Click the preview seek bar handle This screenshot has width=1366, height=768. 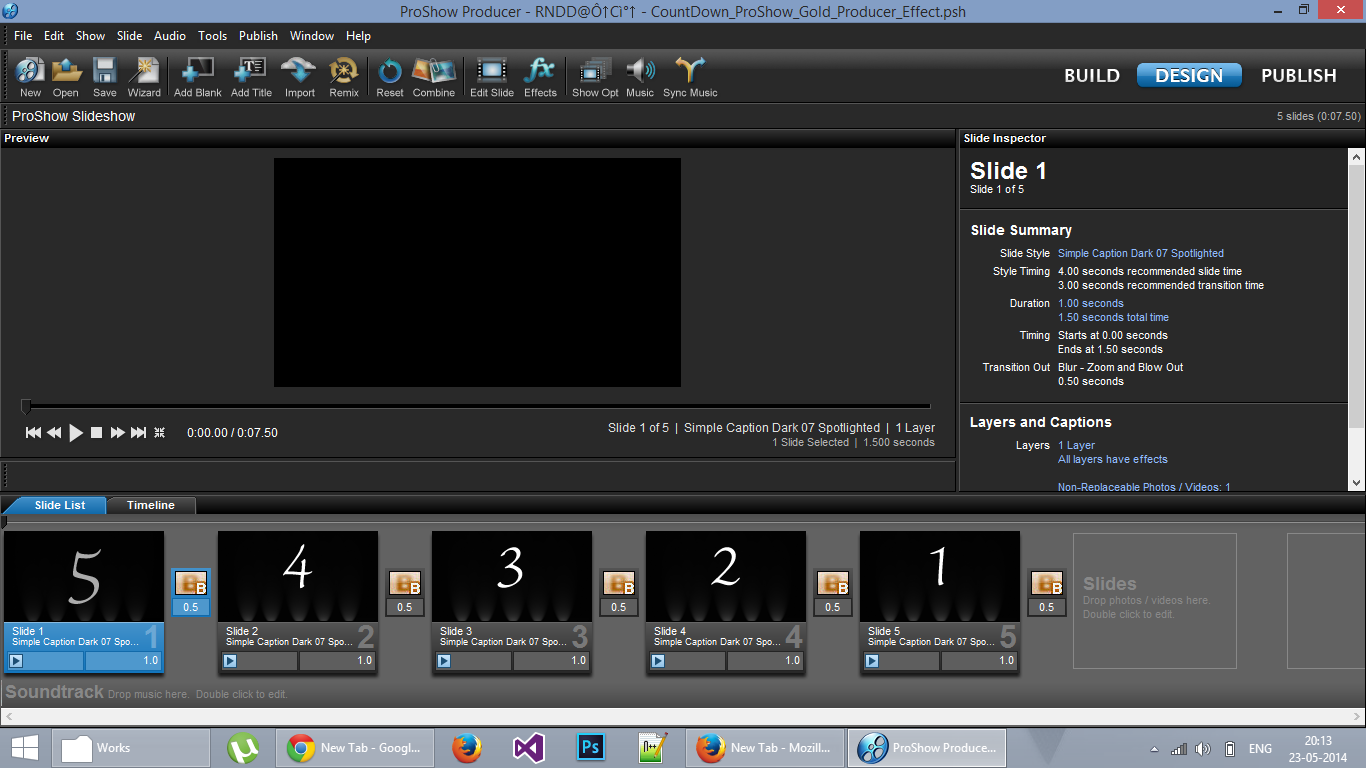(x=26, y=406)
